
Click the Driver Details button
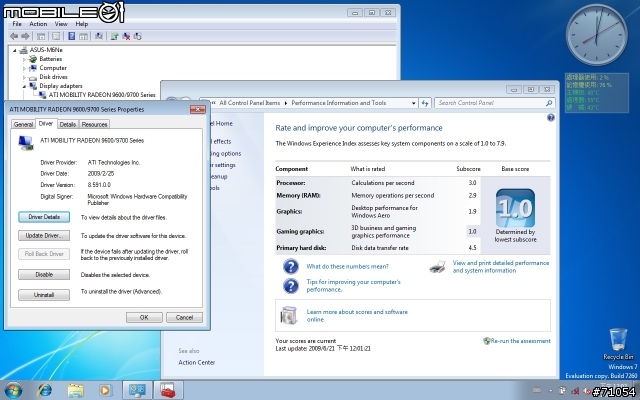click(x=44, y=217)
